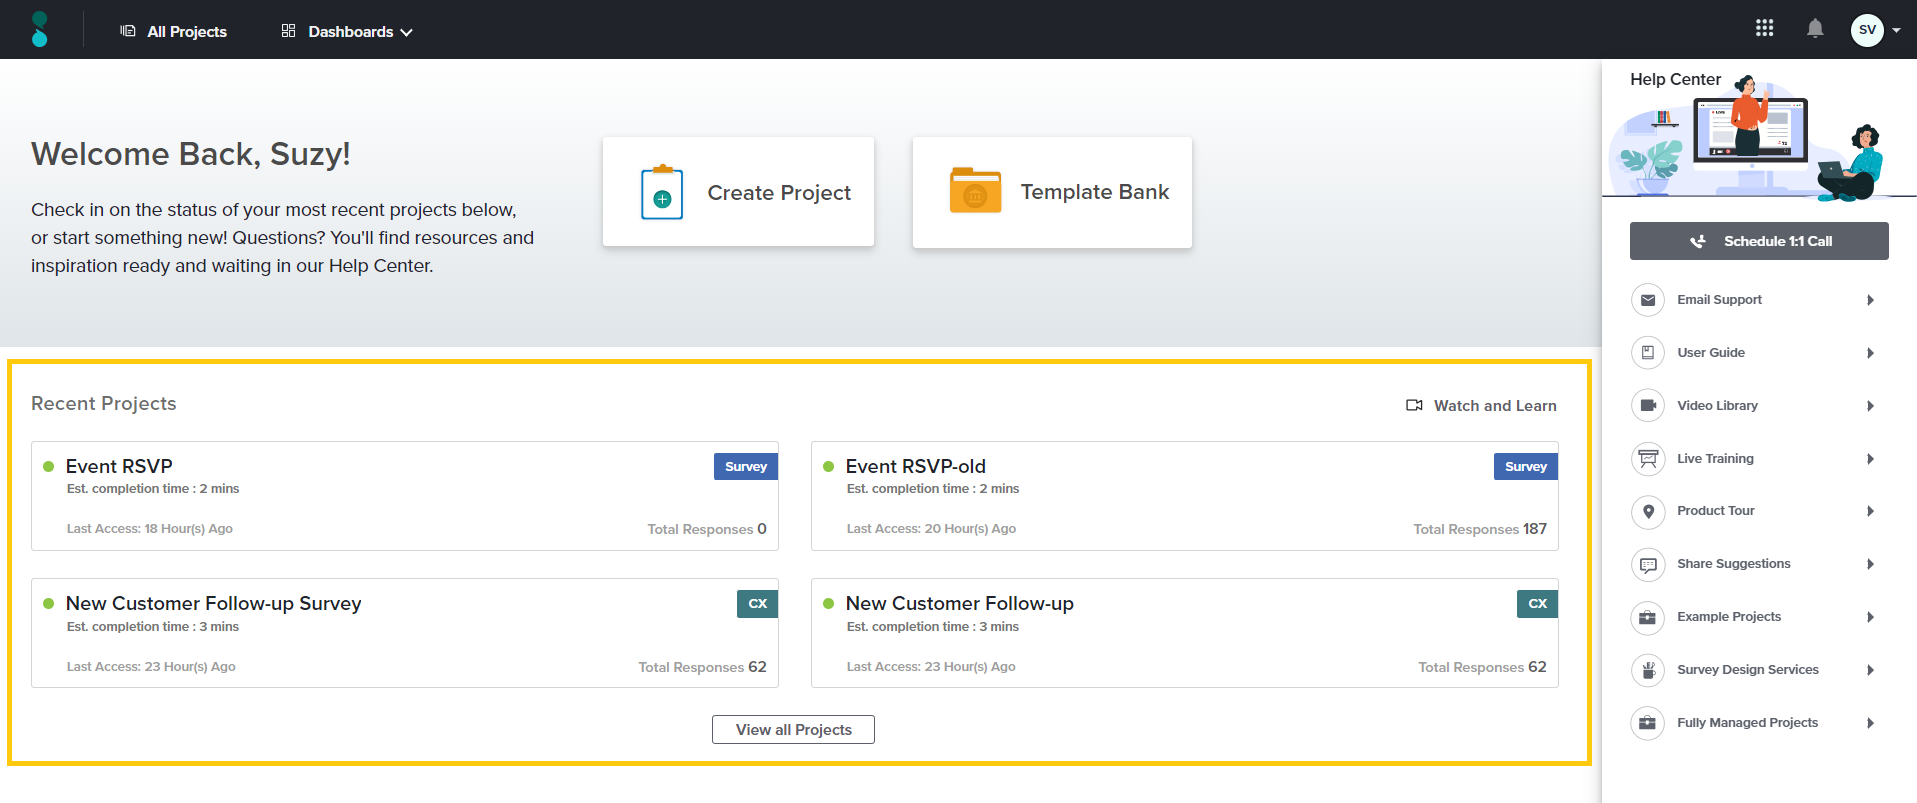Click the Survey Design Services icon
The height and width of the screenshot is (803, 1917).
(1647, 670)
